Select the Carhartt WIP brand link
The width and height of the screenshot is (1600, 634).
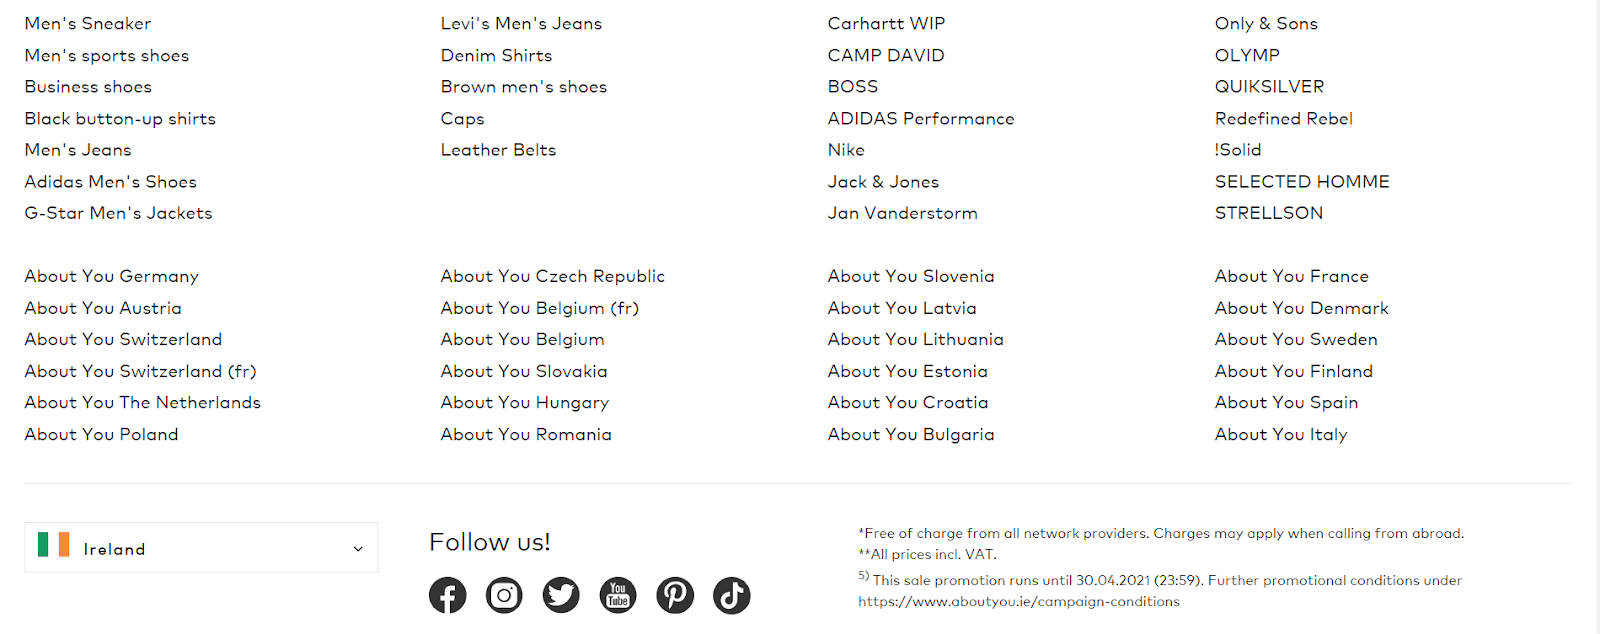tap(886, 23)
